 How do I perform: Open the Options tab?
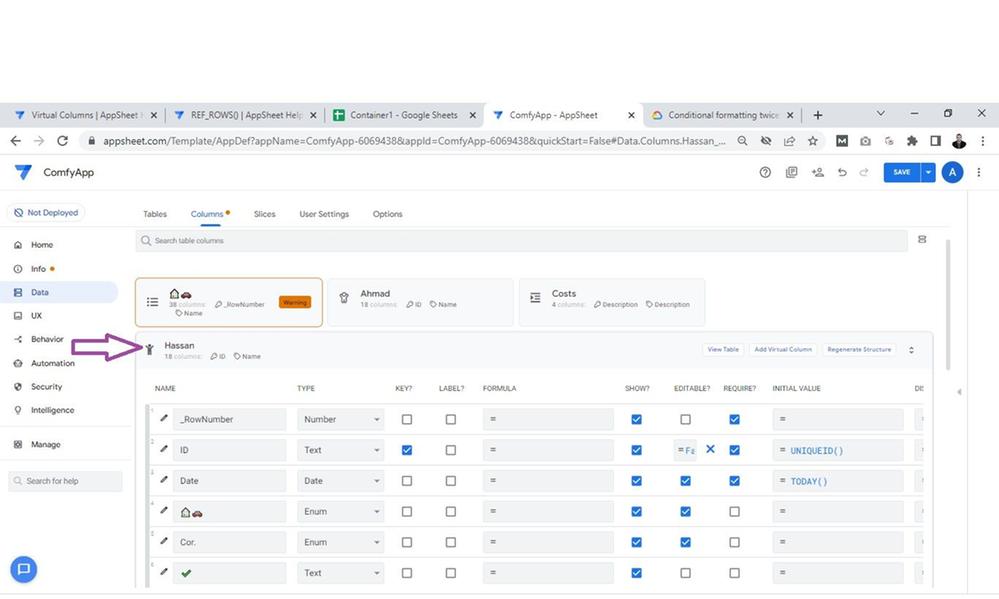[x=387, y=214]
